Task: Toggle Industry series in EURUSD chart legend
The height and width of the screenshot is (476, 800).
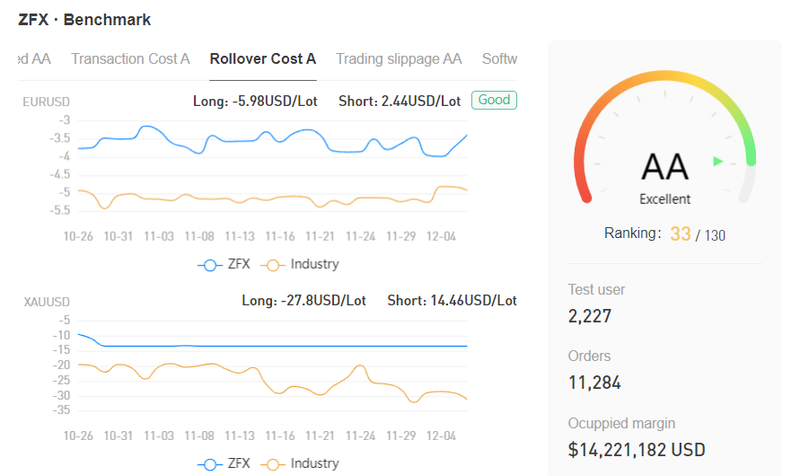Action: pyautogui.click(x=300, y=264)
